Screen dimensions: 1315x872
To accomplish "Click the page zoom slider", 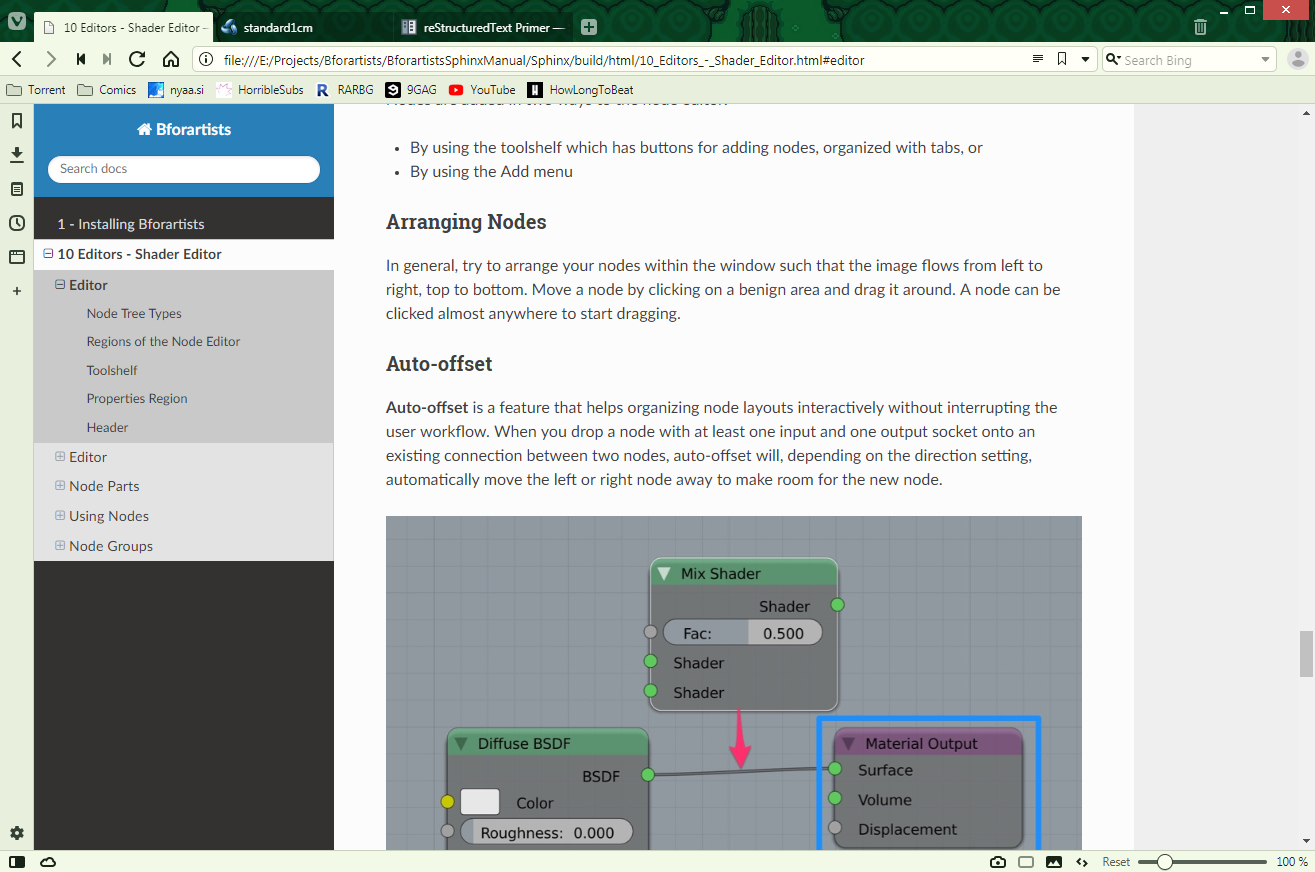I will 1202,862.
